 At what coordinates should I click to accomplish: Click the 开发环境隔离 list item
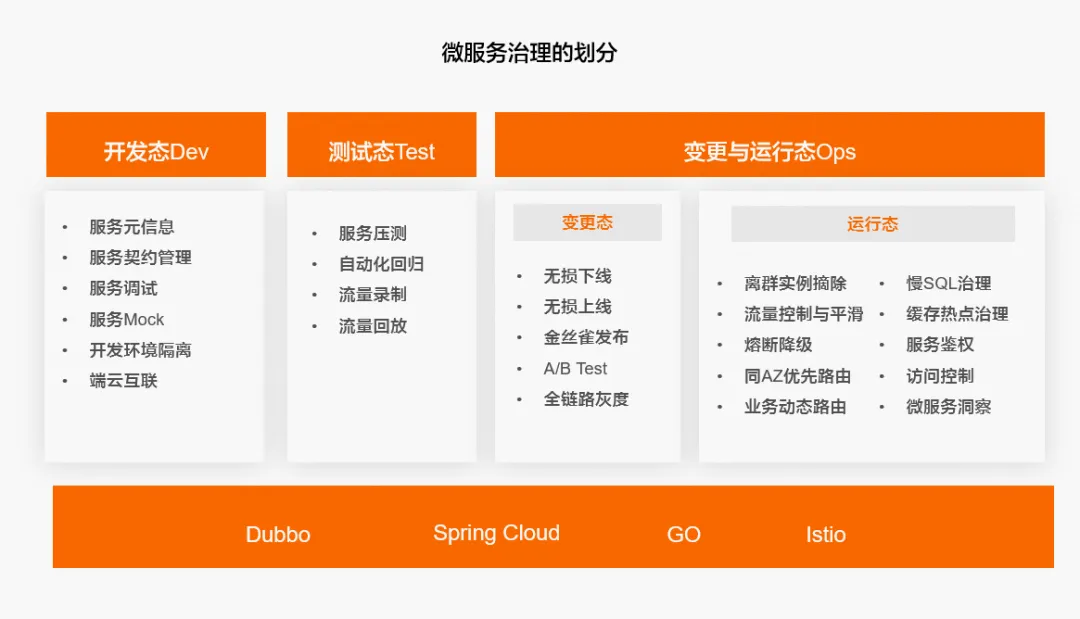point(141,350)
